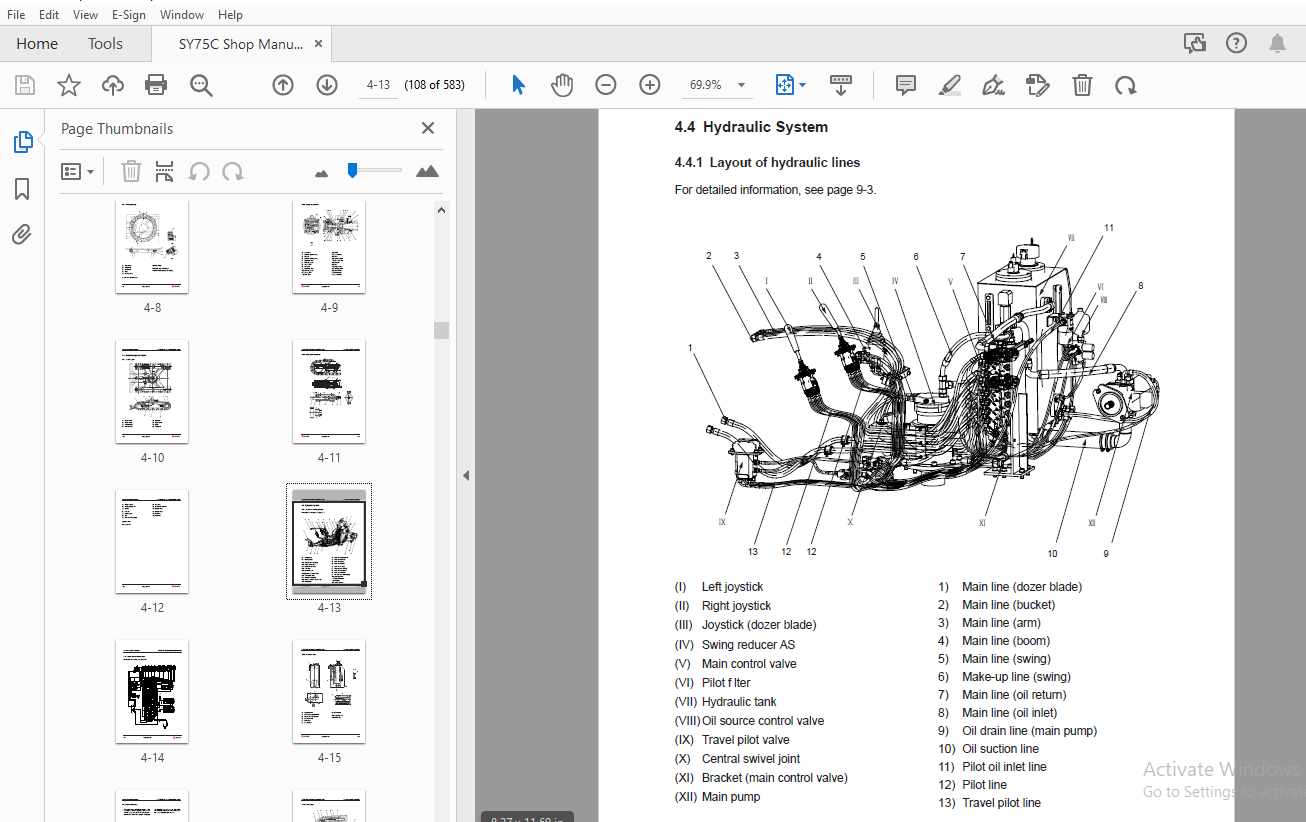Switch to the Home tab

[37, 44]
